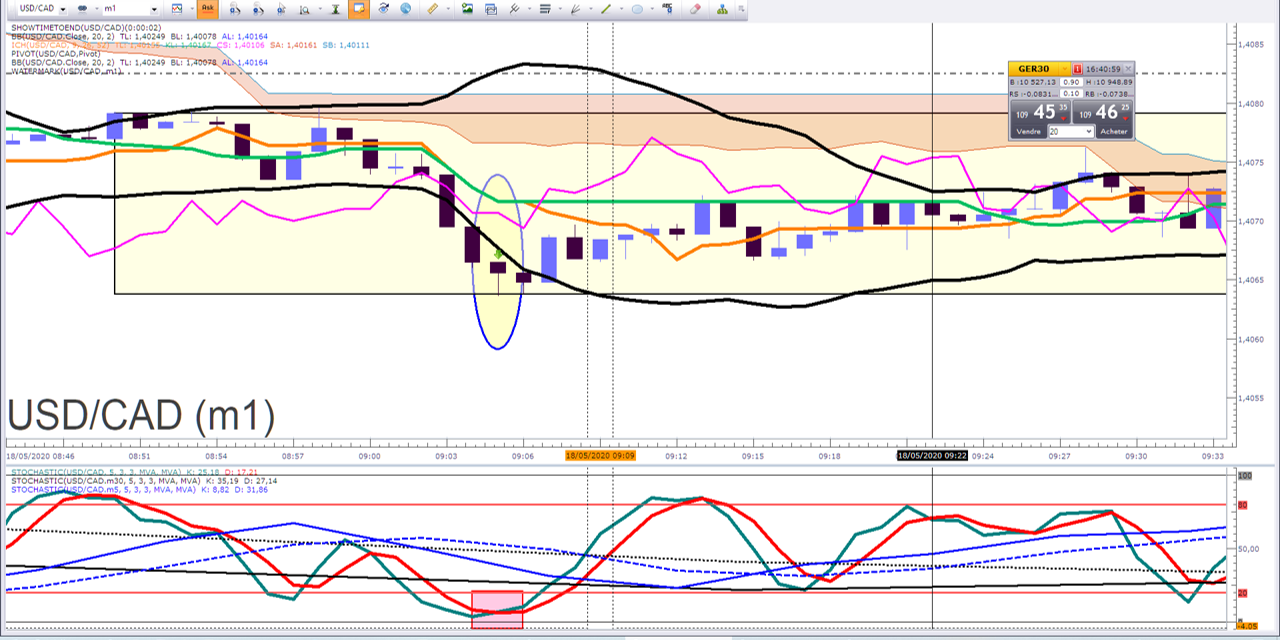1280x640 pixels.
Task: Click the 1,4080 price axis label
Action: click(x=1251, y=103)
